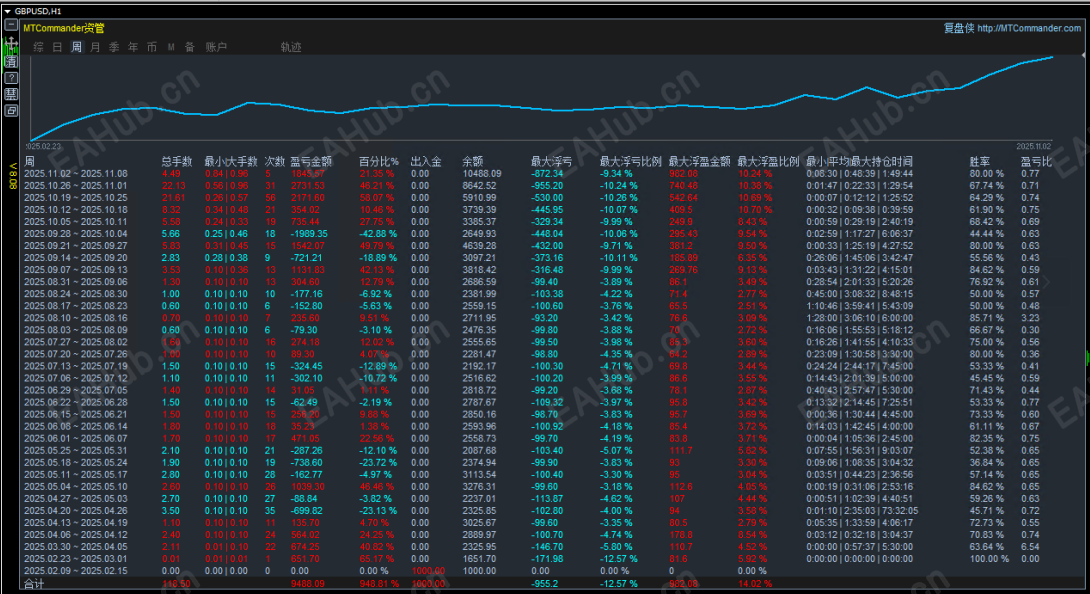Click win rate value 100.00 %
1090x594 pixels.
(x=989, y=559)
